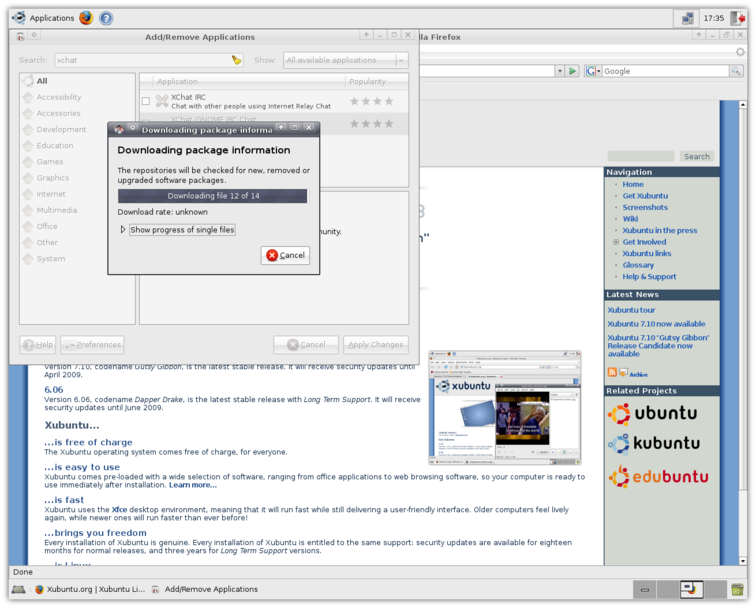The height and width of the screenshot is (608, 756).
Task: Open the Firefox address bar history dropdown
Action: (x=559, y=71)
